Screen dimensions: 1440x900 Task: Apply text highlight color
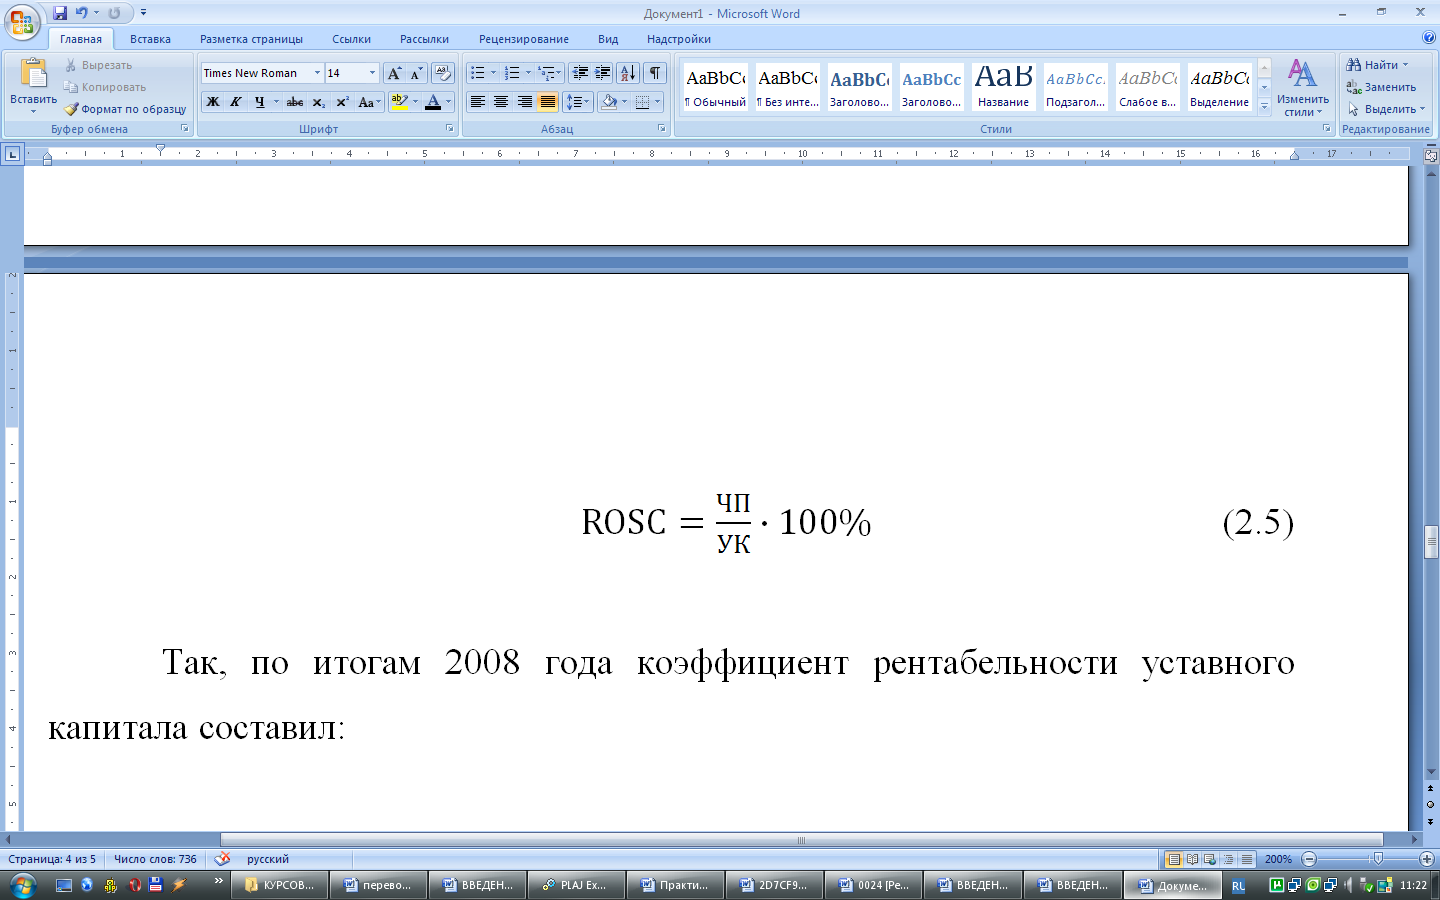tap(399, 102)
